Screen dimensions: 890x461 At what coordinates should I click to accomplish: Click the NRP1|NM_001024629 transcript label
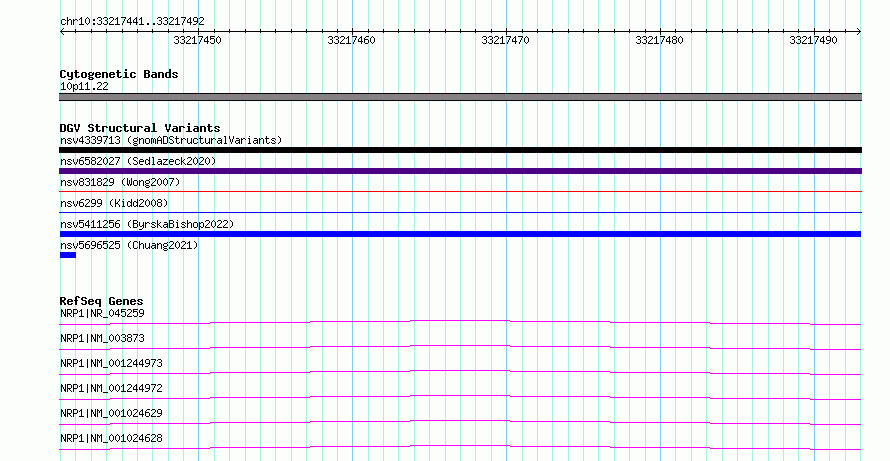(111, 413)
